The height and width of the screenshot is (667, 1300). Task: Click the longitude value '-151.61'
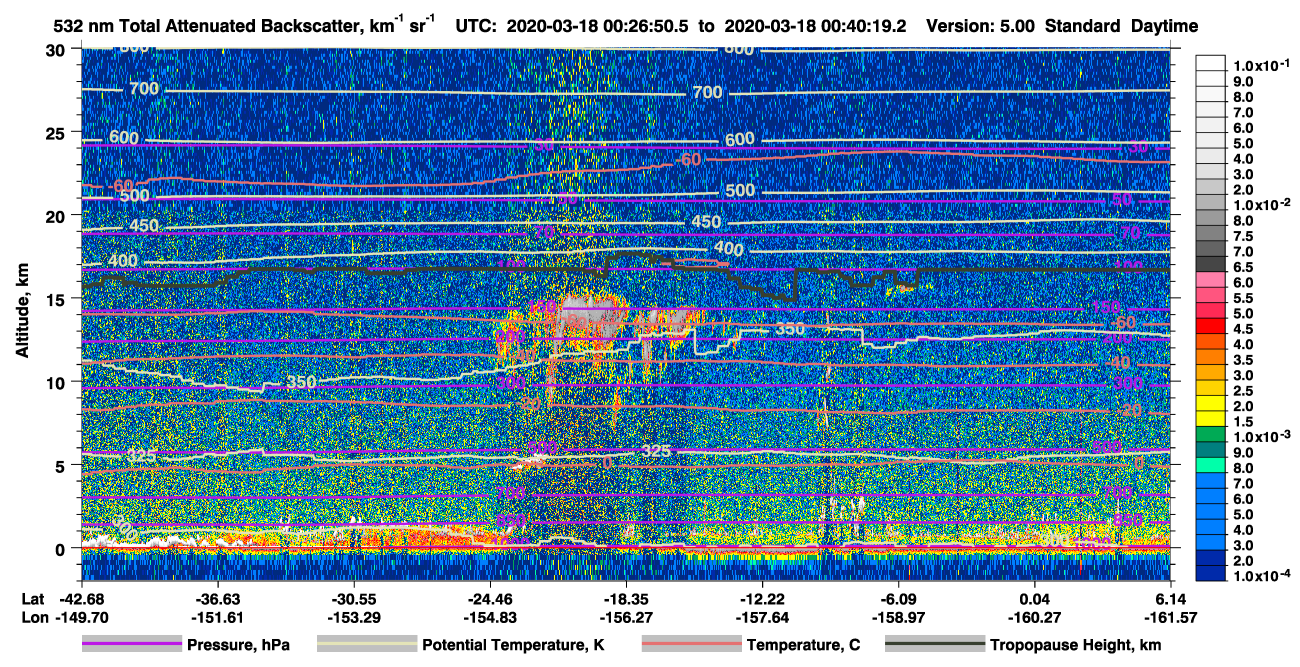pos(217,617)
